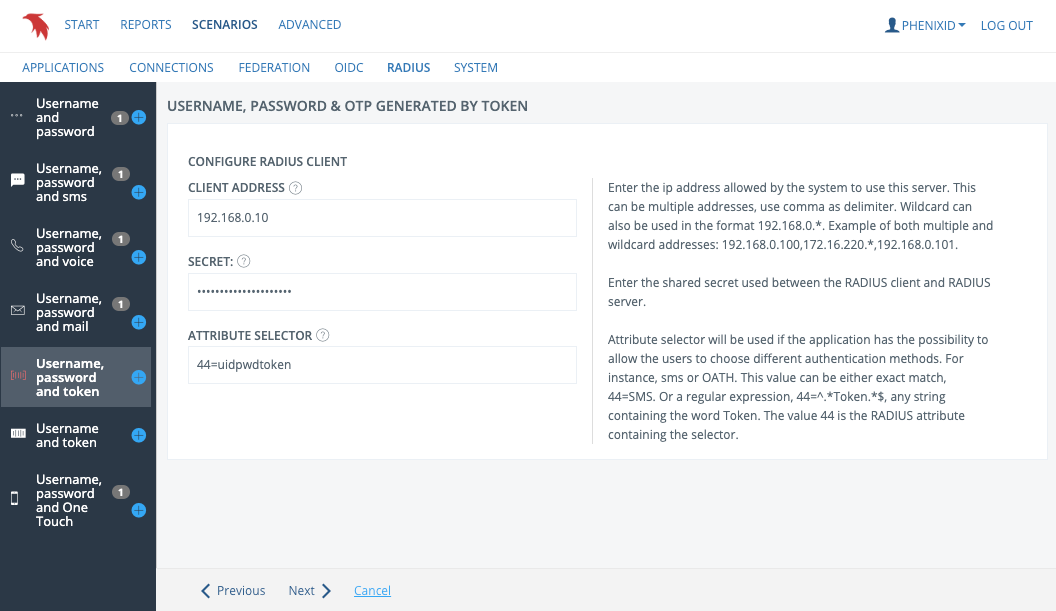Add a new Username and password scenario
This screenshot has height=611, width=1056.
tap(139, 118)
